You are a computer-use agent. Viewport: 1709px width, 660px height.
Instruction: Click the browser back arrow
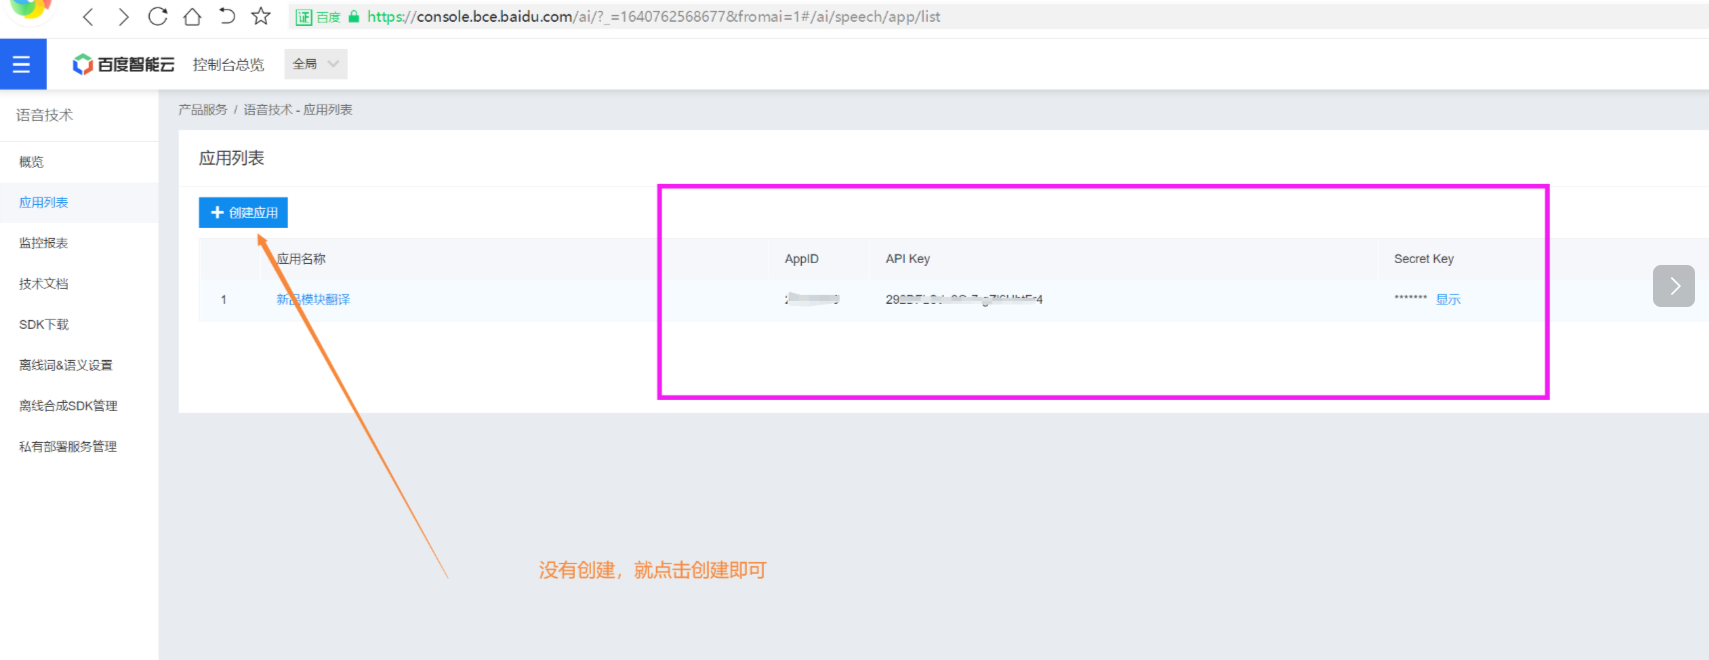coord(88,17)
